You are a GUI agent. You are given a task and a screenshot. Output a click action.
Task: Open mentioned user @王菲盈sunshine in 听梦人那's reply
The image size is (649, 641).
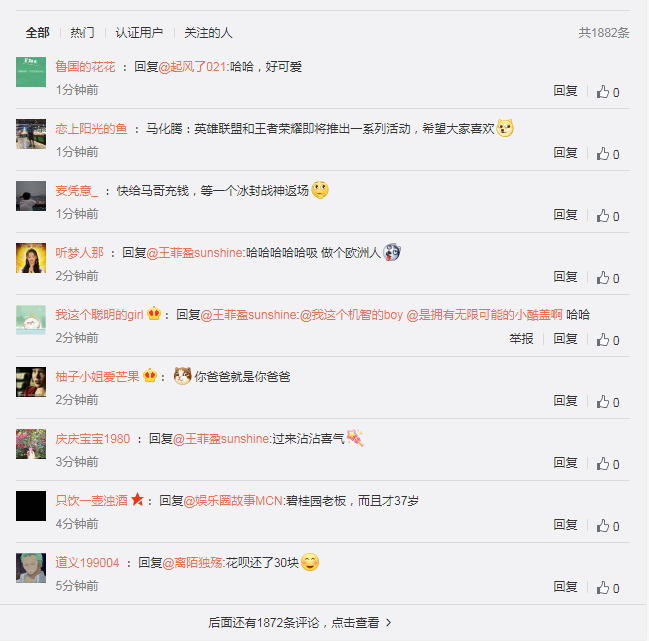(x=195, y=253)
